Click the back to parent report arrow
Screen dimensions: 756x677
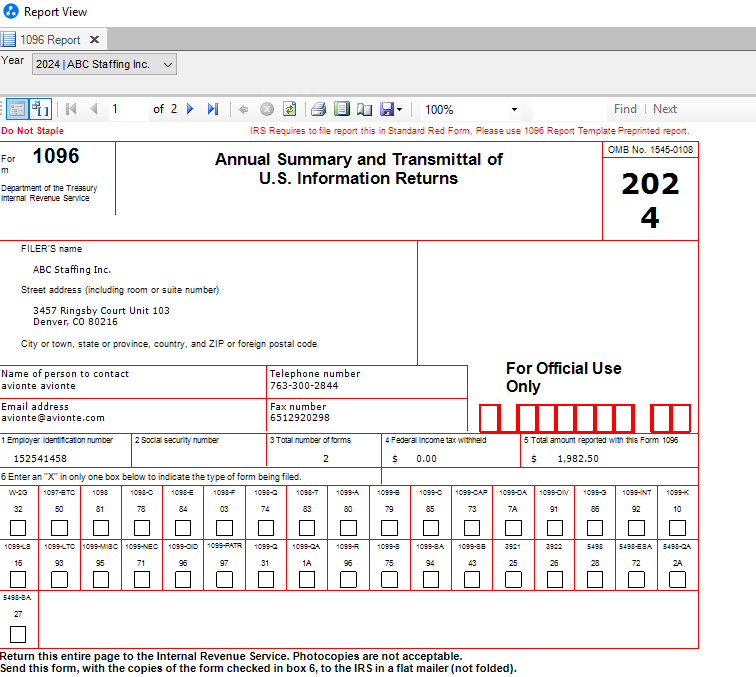point(243,109)
